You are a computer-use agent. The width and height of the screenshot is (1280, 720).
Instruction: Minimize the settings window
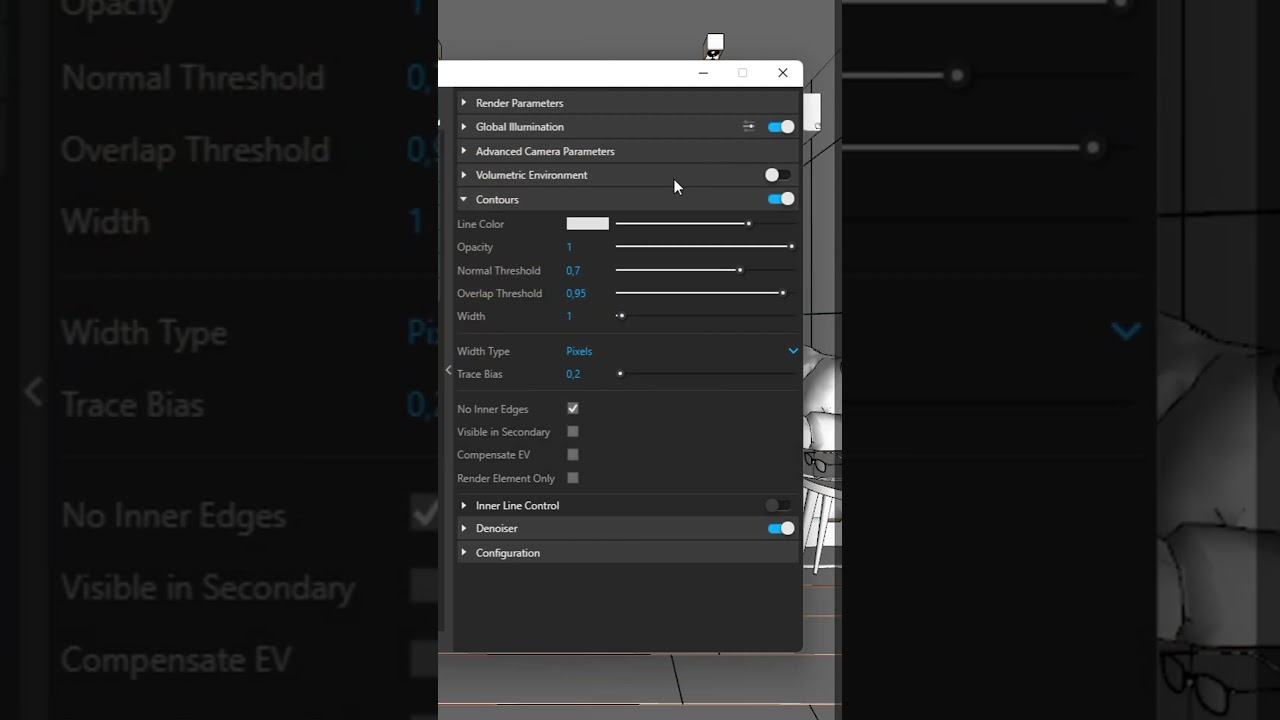(x=703, y=73)
